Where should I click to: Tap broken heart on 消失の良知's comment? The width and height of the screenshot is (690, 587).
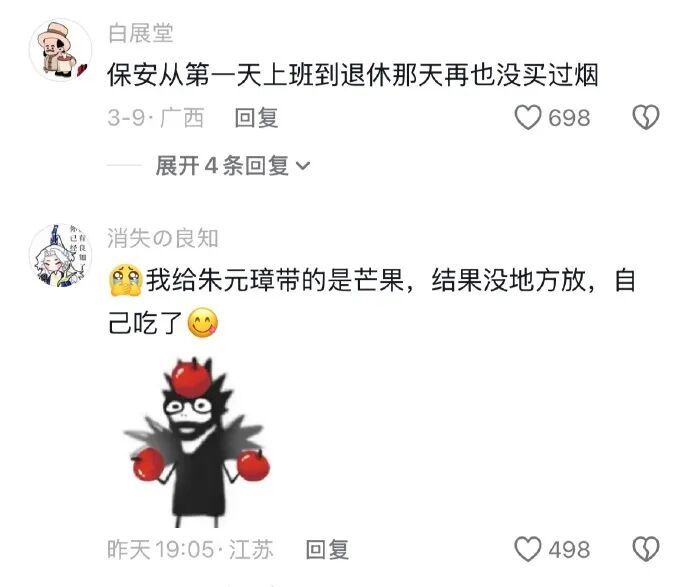click(646, 549)
